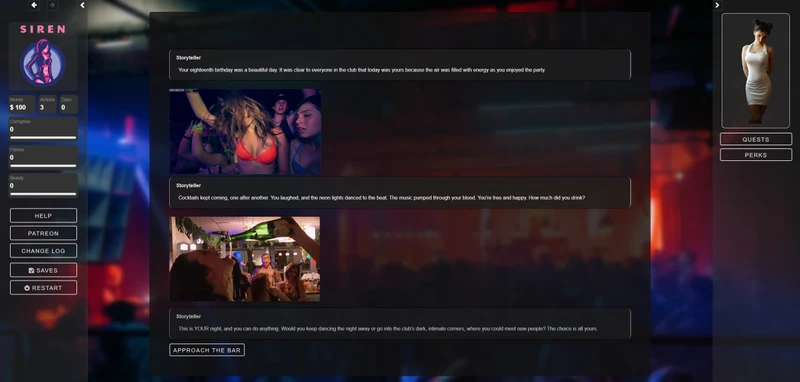This screenshot has width=800, height=382.
Task: Go forward with the disabled right arrow
Action: [52, 5]
